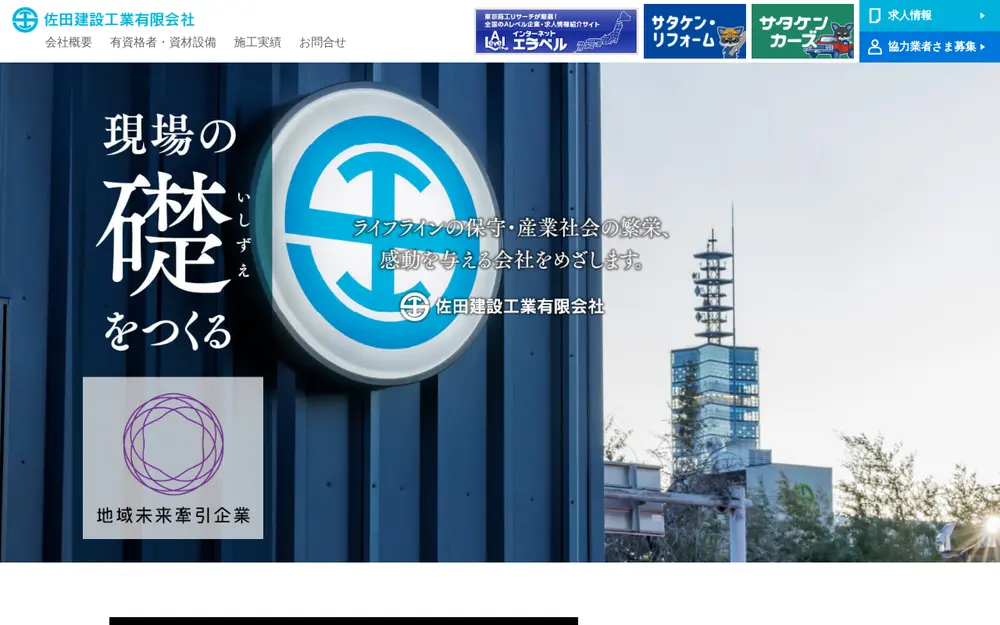Click the arrow on 協力業者さま募集 button
The height and width of the screenshot is (625, 1000).
tap(982, 47)
